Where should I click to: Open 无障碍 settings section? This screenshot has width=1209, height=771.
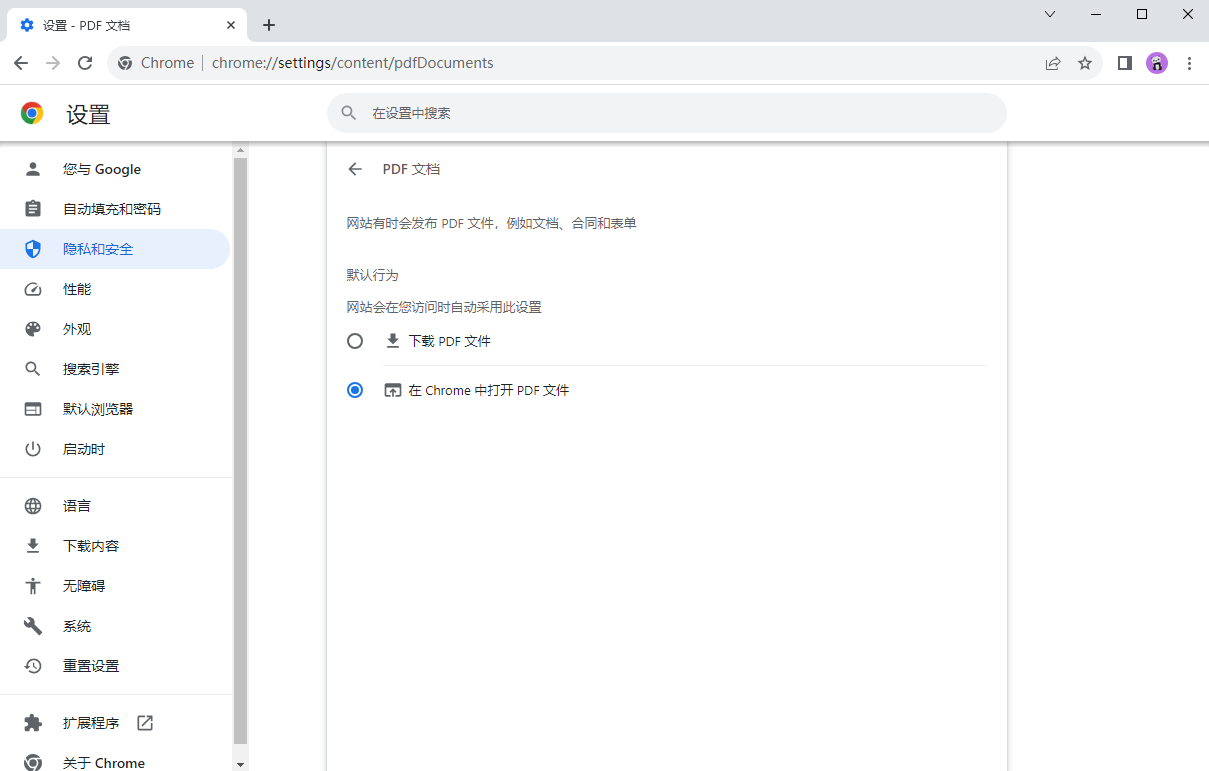(115, 586)
